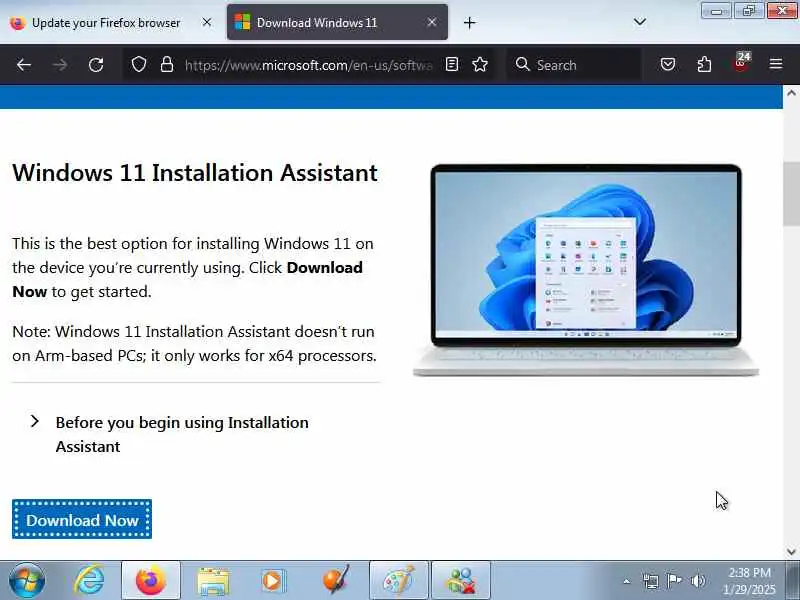This screenshot has height=600, width=800.
Task: Focus the Firefox Search box
Action: (574, 65)
